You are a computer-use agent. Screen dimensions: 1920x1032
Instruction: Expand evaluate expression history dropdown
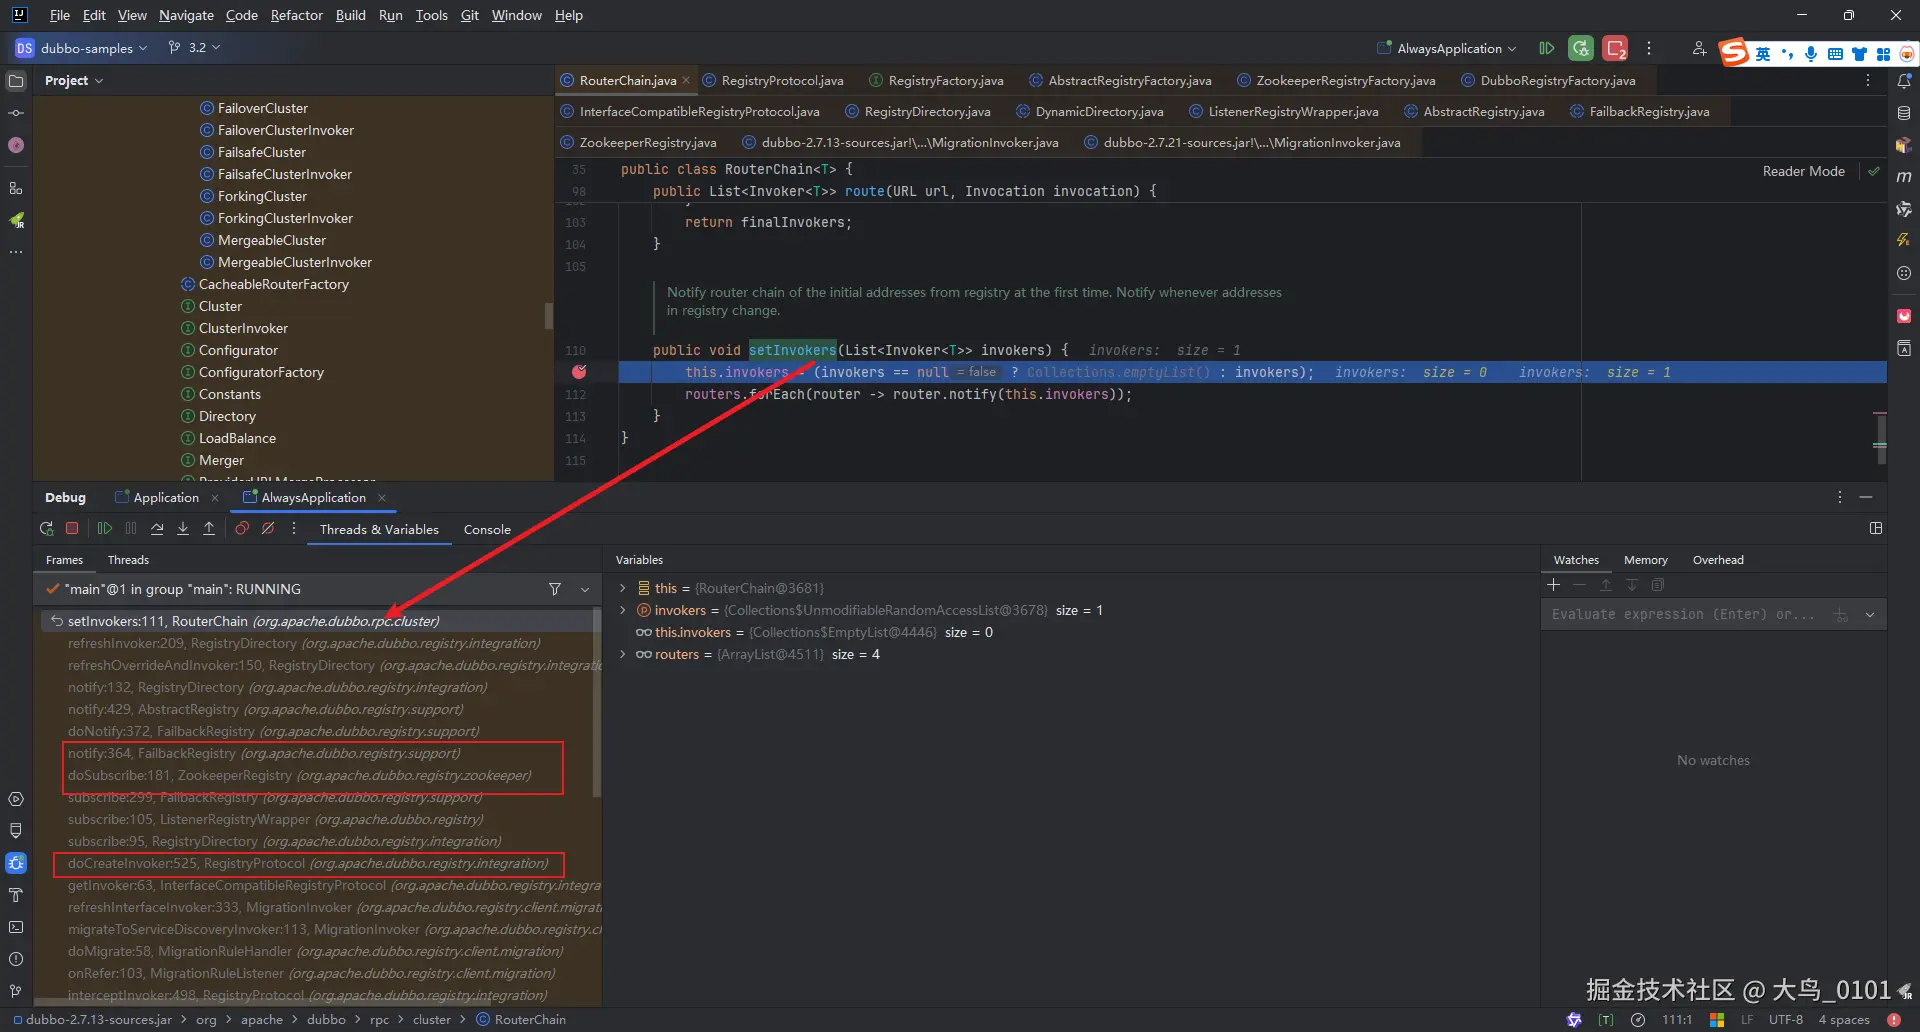1870,614
